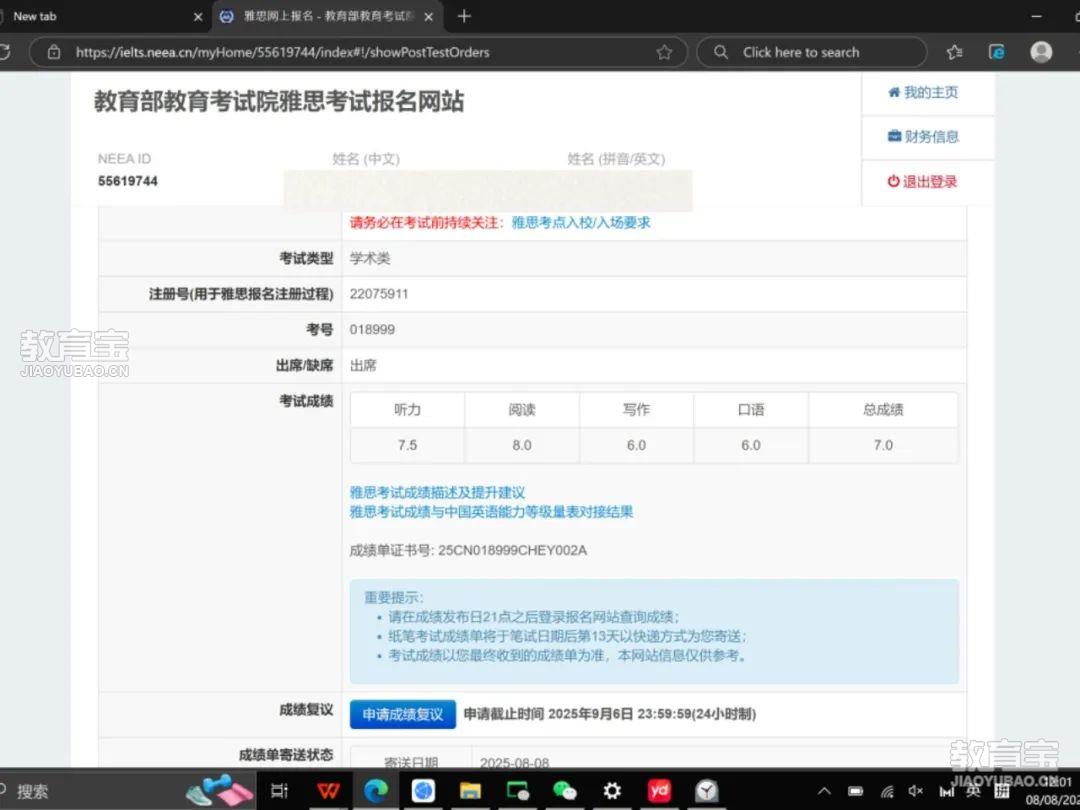Switch to the New tab tab
The width and height of the screenshot is (1080, 810).
(96, 17)
